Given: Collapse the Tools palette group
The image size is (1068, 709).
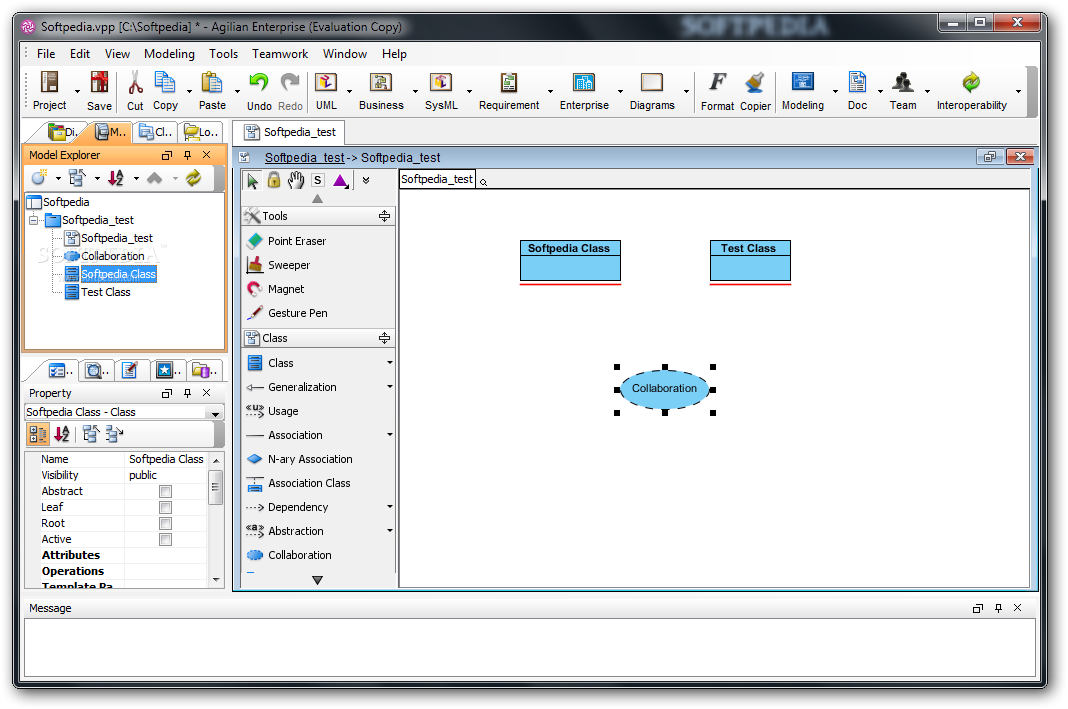Looking at the screenshot, I should [384, 216].
